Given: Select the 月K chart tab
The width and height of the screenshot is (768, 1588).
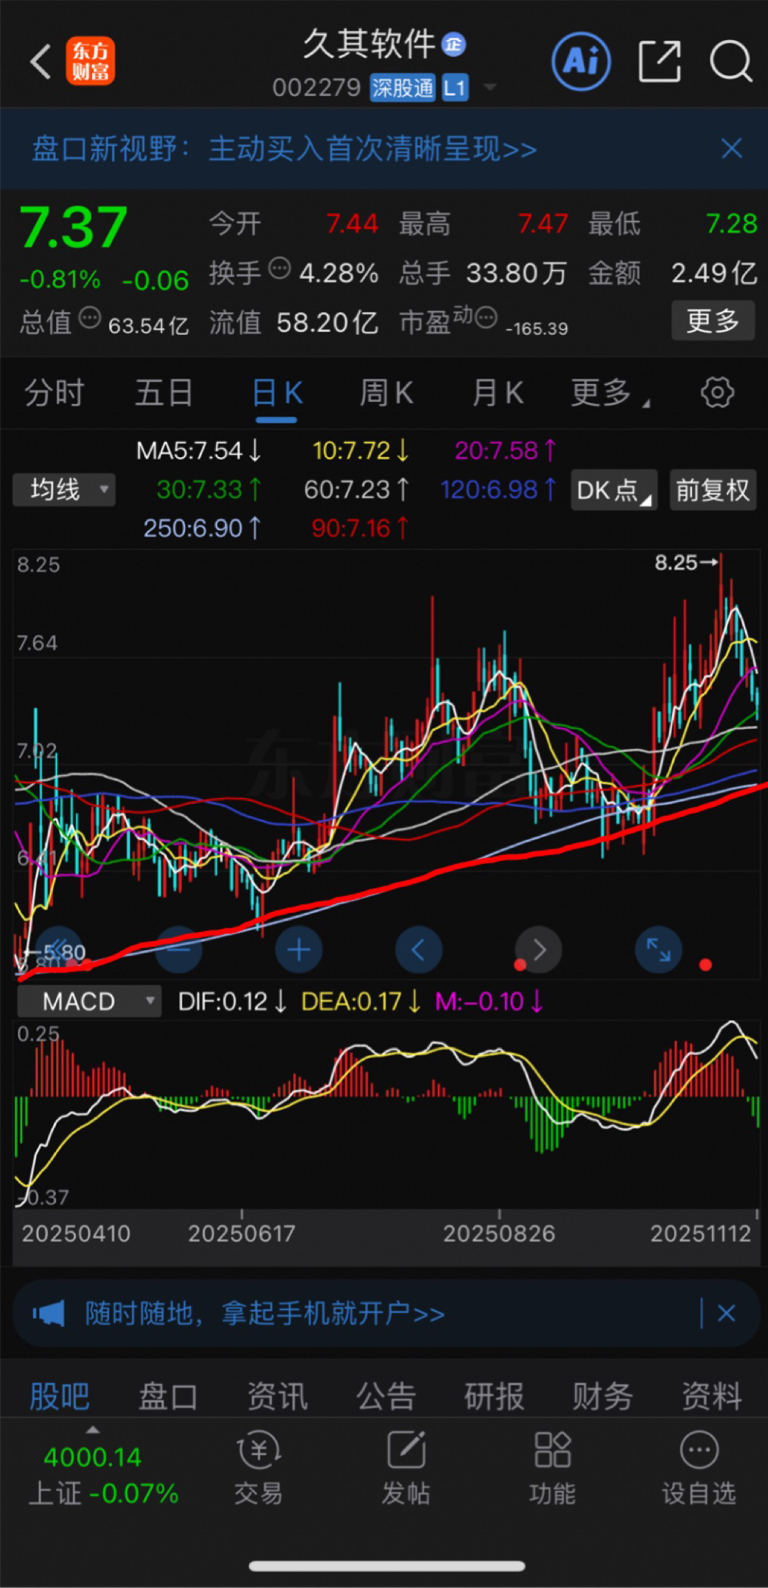Looking at the screenshot, I should [x=498, y=393].
